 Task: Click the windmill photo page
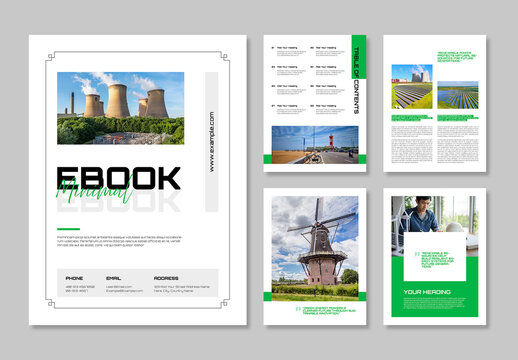pos(315,248)
